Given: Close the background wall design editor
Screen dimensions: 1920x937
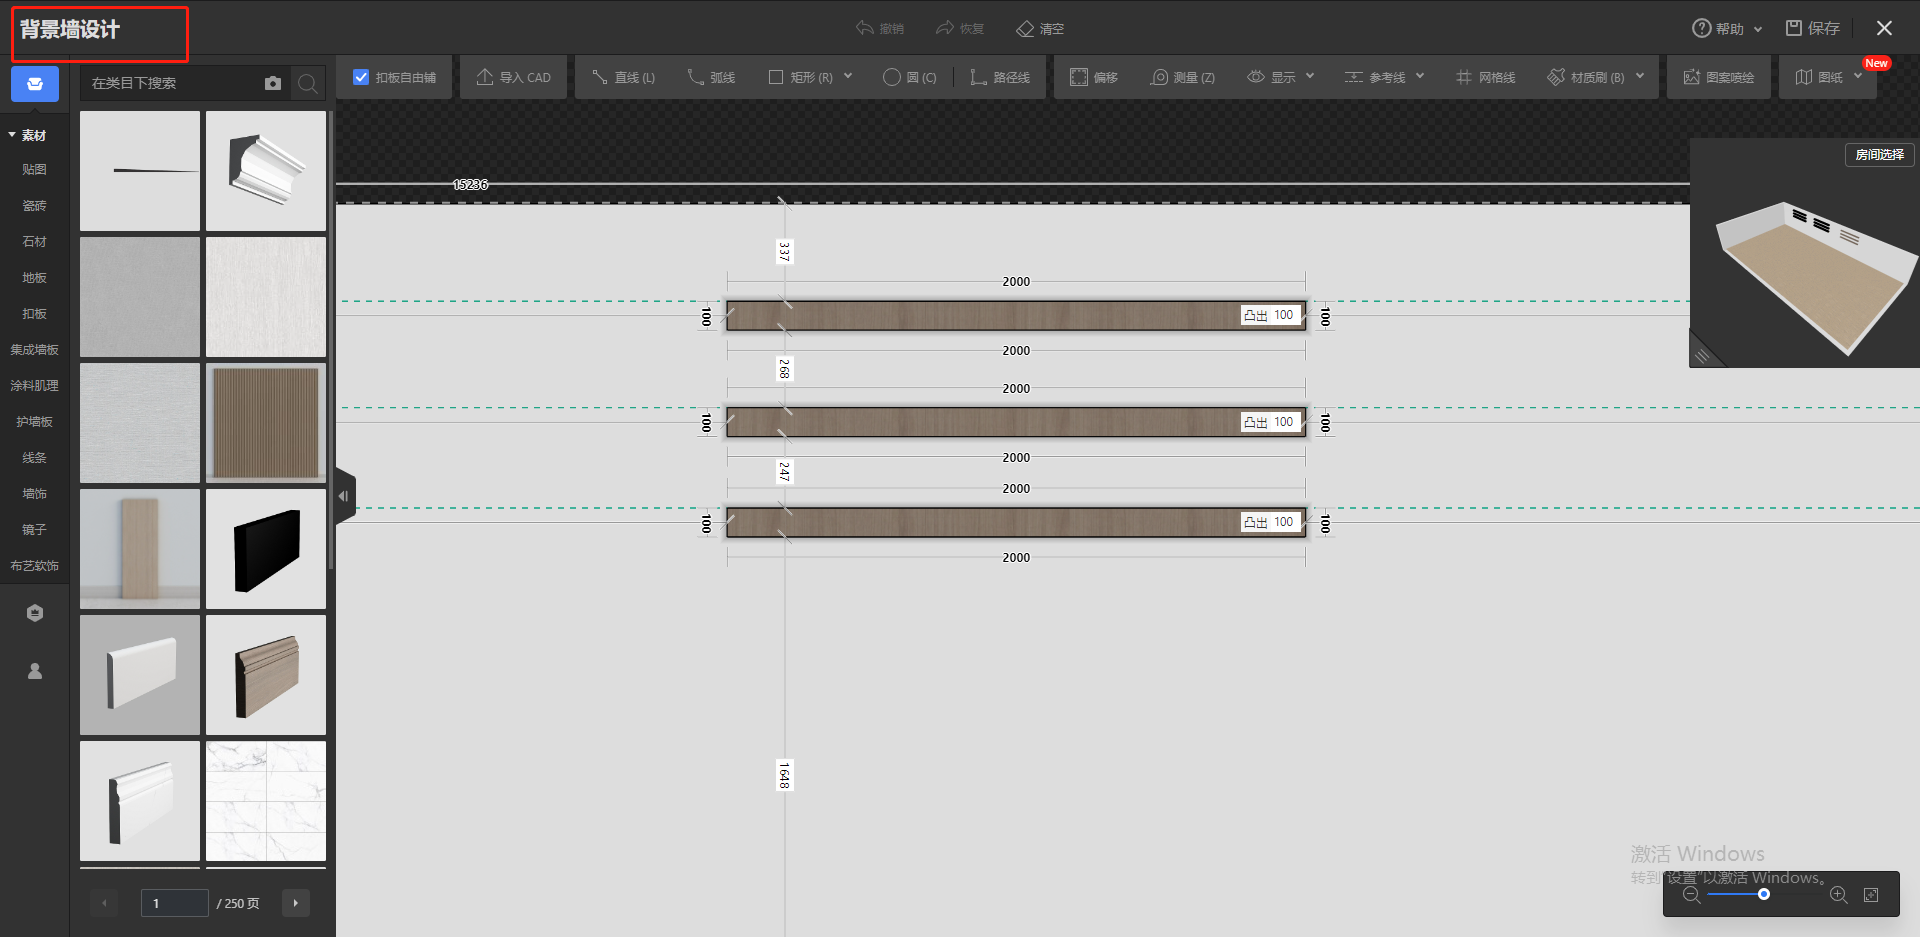Looking at the screenshot, I should tap(1884, 28).
